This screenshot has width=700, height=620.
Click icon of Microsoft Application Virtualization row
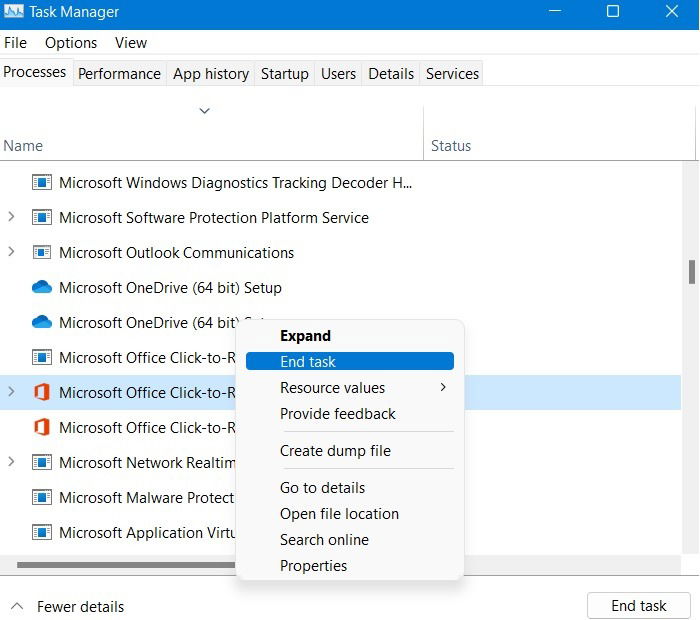click(42, 532)
